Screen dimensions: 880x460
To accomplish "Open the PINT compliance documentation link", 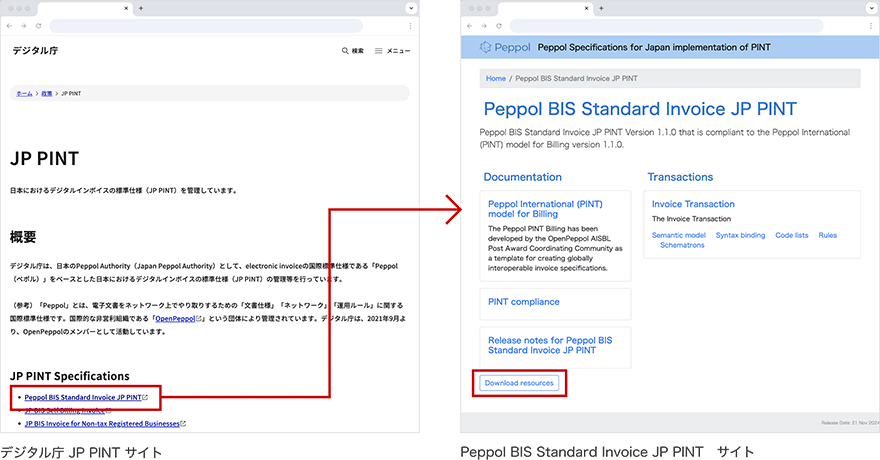I will click(523, 301).
